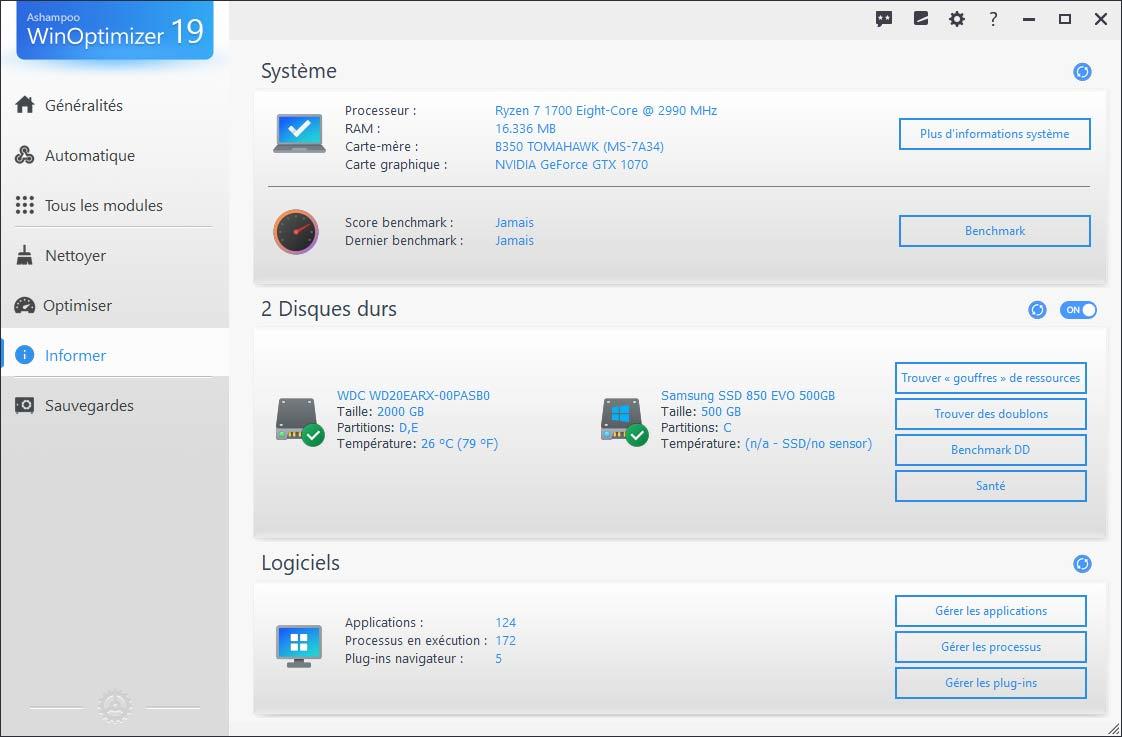Click the Système section heading
The height and width of the screenshot is (737, 1122).
click(x=298, y=71)
